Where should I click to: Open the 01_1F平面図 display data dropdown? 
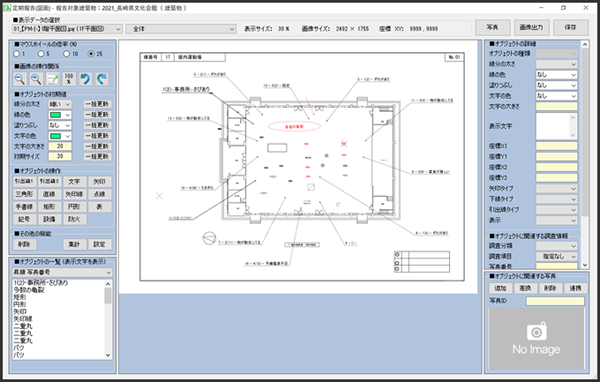point(67,29)
